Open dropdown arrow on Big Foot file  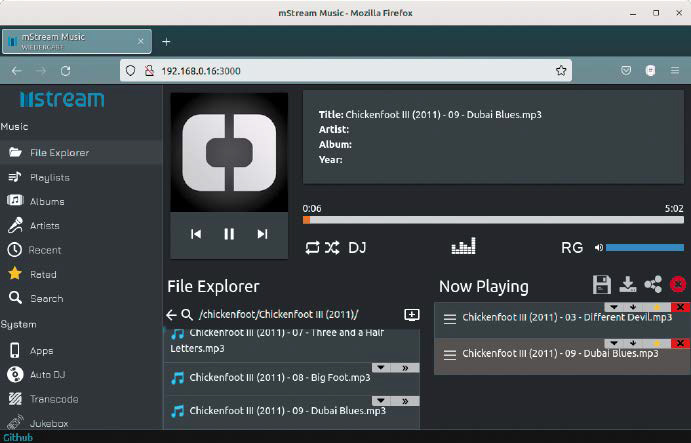381,368
